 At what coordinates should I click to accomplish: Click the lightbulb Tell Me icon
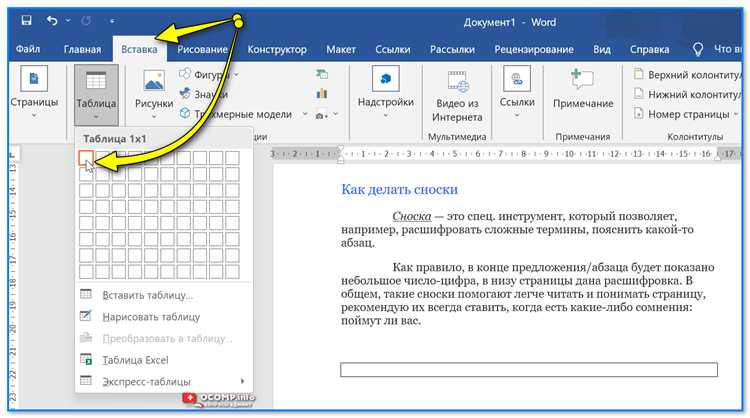click(x=698, y=48)
